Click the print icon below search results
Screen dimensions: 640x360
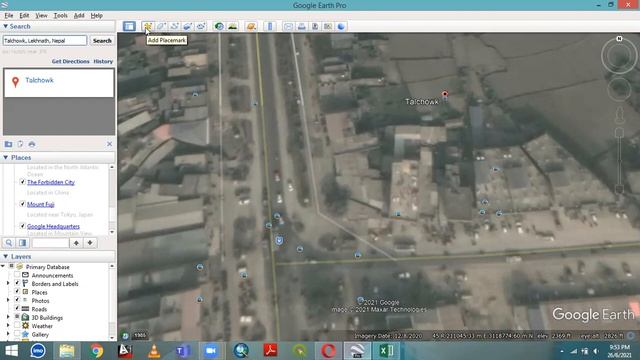coord(32,144)
